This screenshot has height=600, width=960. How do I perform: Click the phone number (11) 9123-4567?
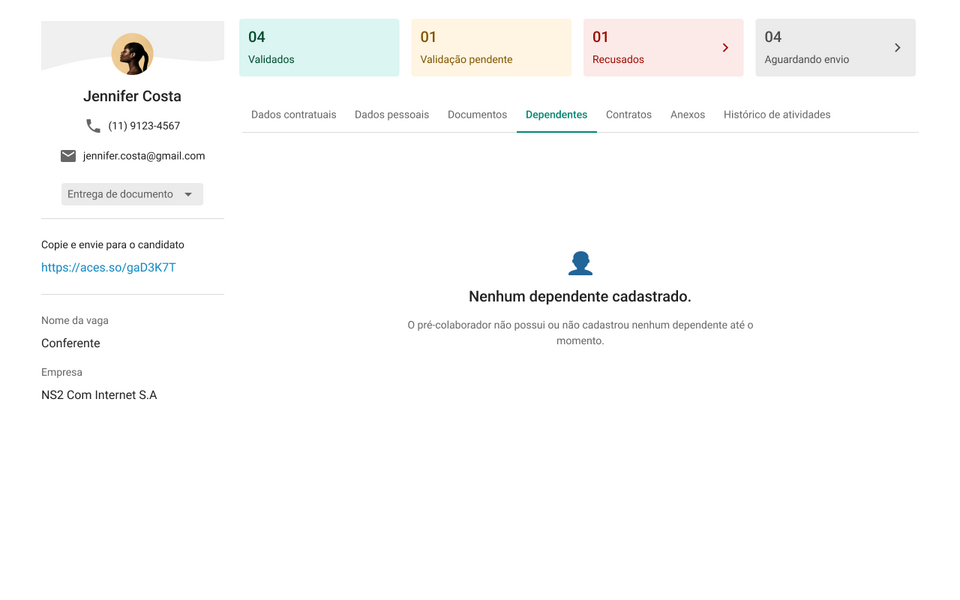(x=144, y=126)
